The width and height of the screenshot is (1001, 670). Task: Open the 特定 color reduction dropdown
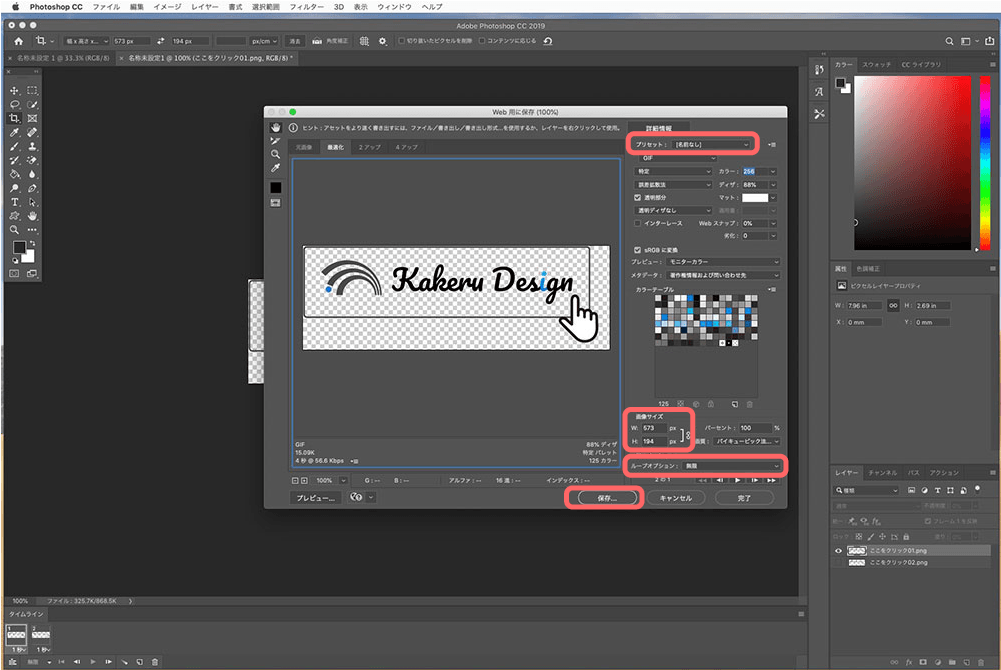click(x=674, y=171)
